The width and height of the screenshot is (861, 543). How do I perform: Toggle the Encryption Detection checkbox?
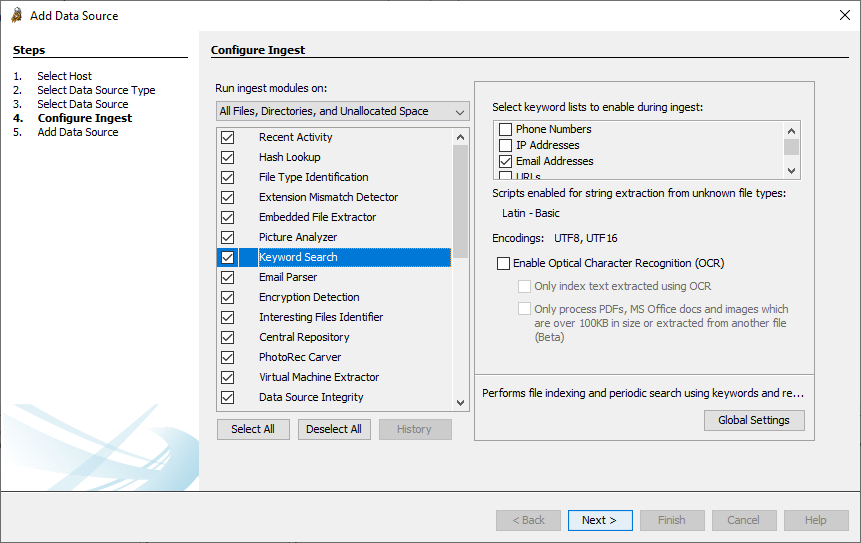click(x=227, y=297)
